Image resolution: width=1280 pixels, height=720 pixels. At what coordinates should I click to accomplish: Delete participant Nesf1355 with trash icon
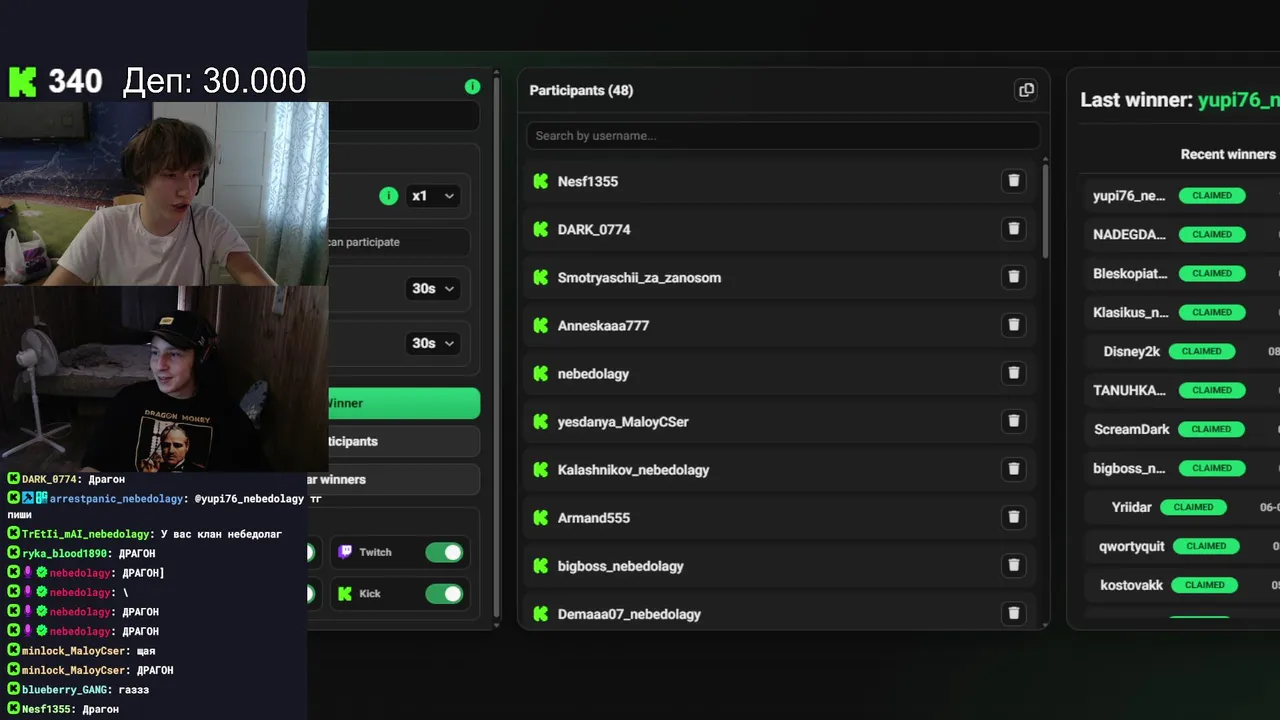[x=1013, y=181]
